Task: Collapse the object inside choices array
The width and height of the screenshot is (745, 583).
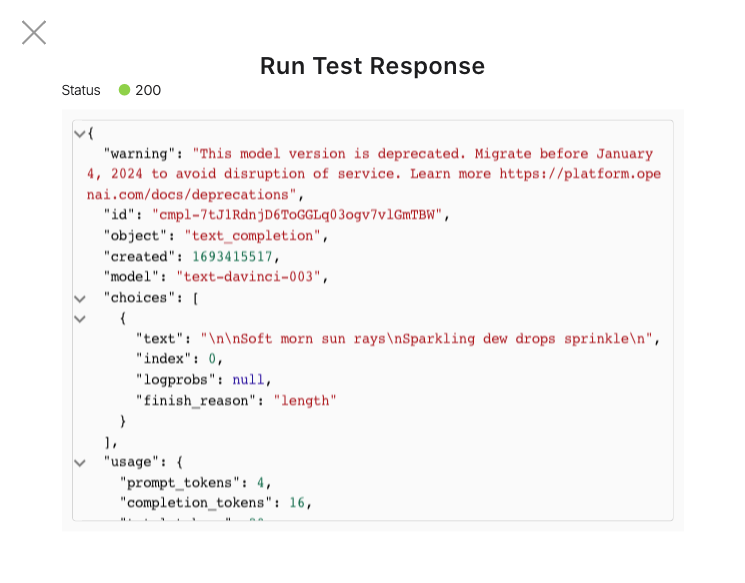Action: pos(80,319)
